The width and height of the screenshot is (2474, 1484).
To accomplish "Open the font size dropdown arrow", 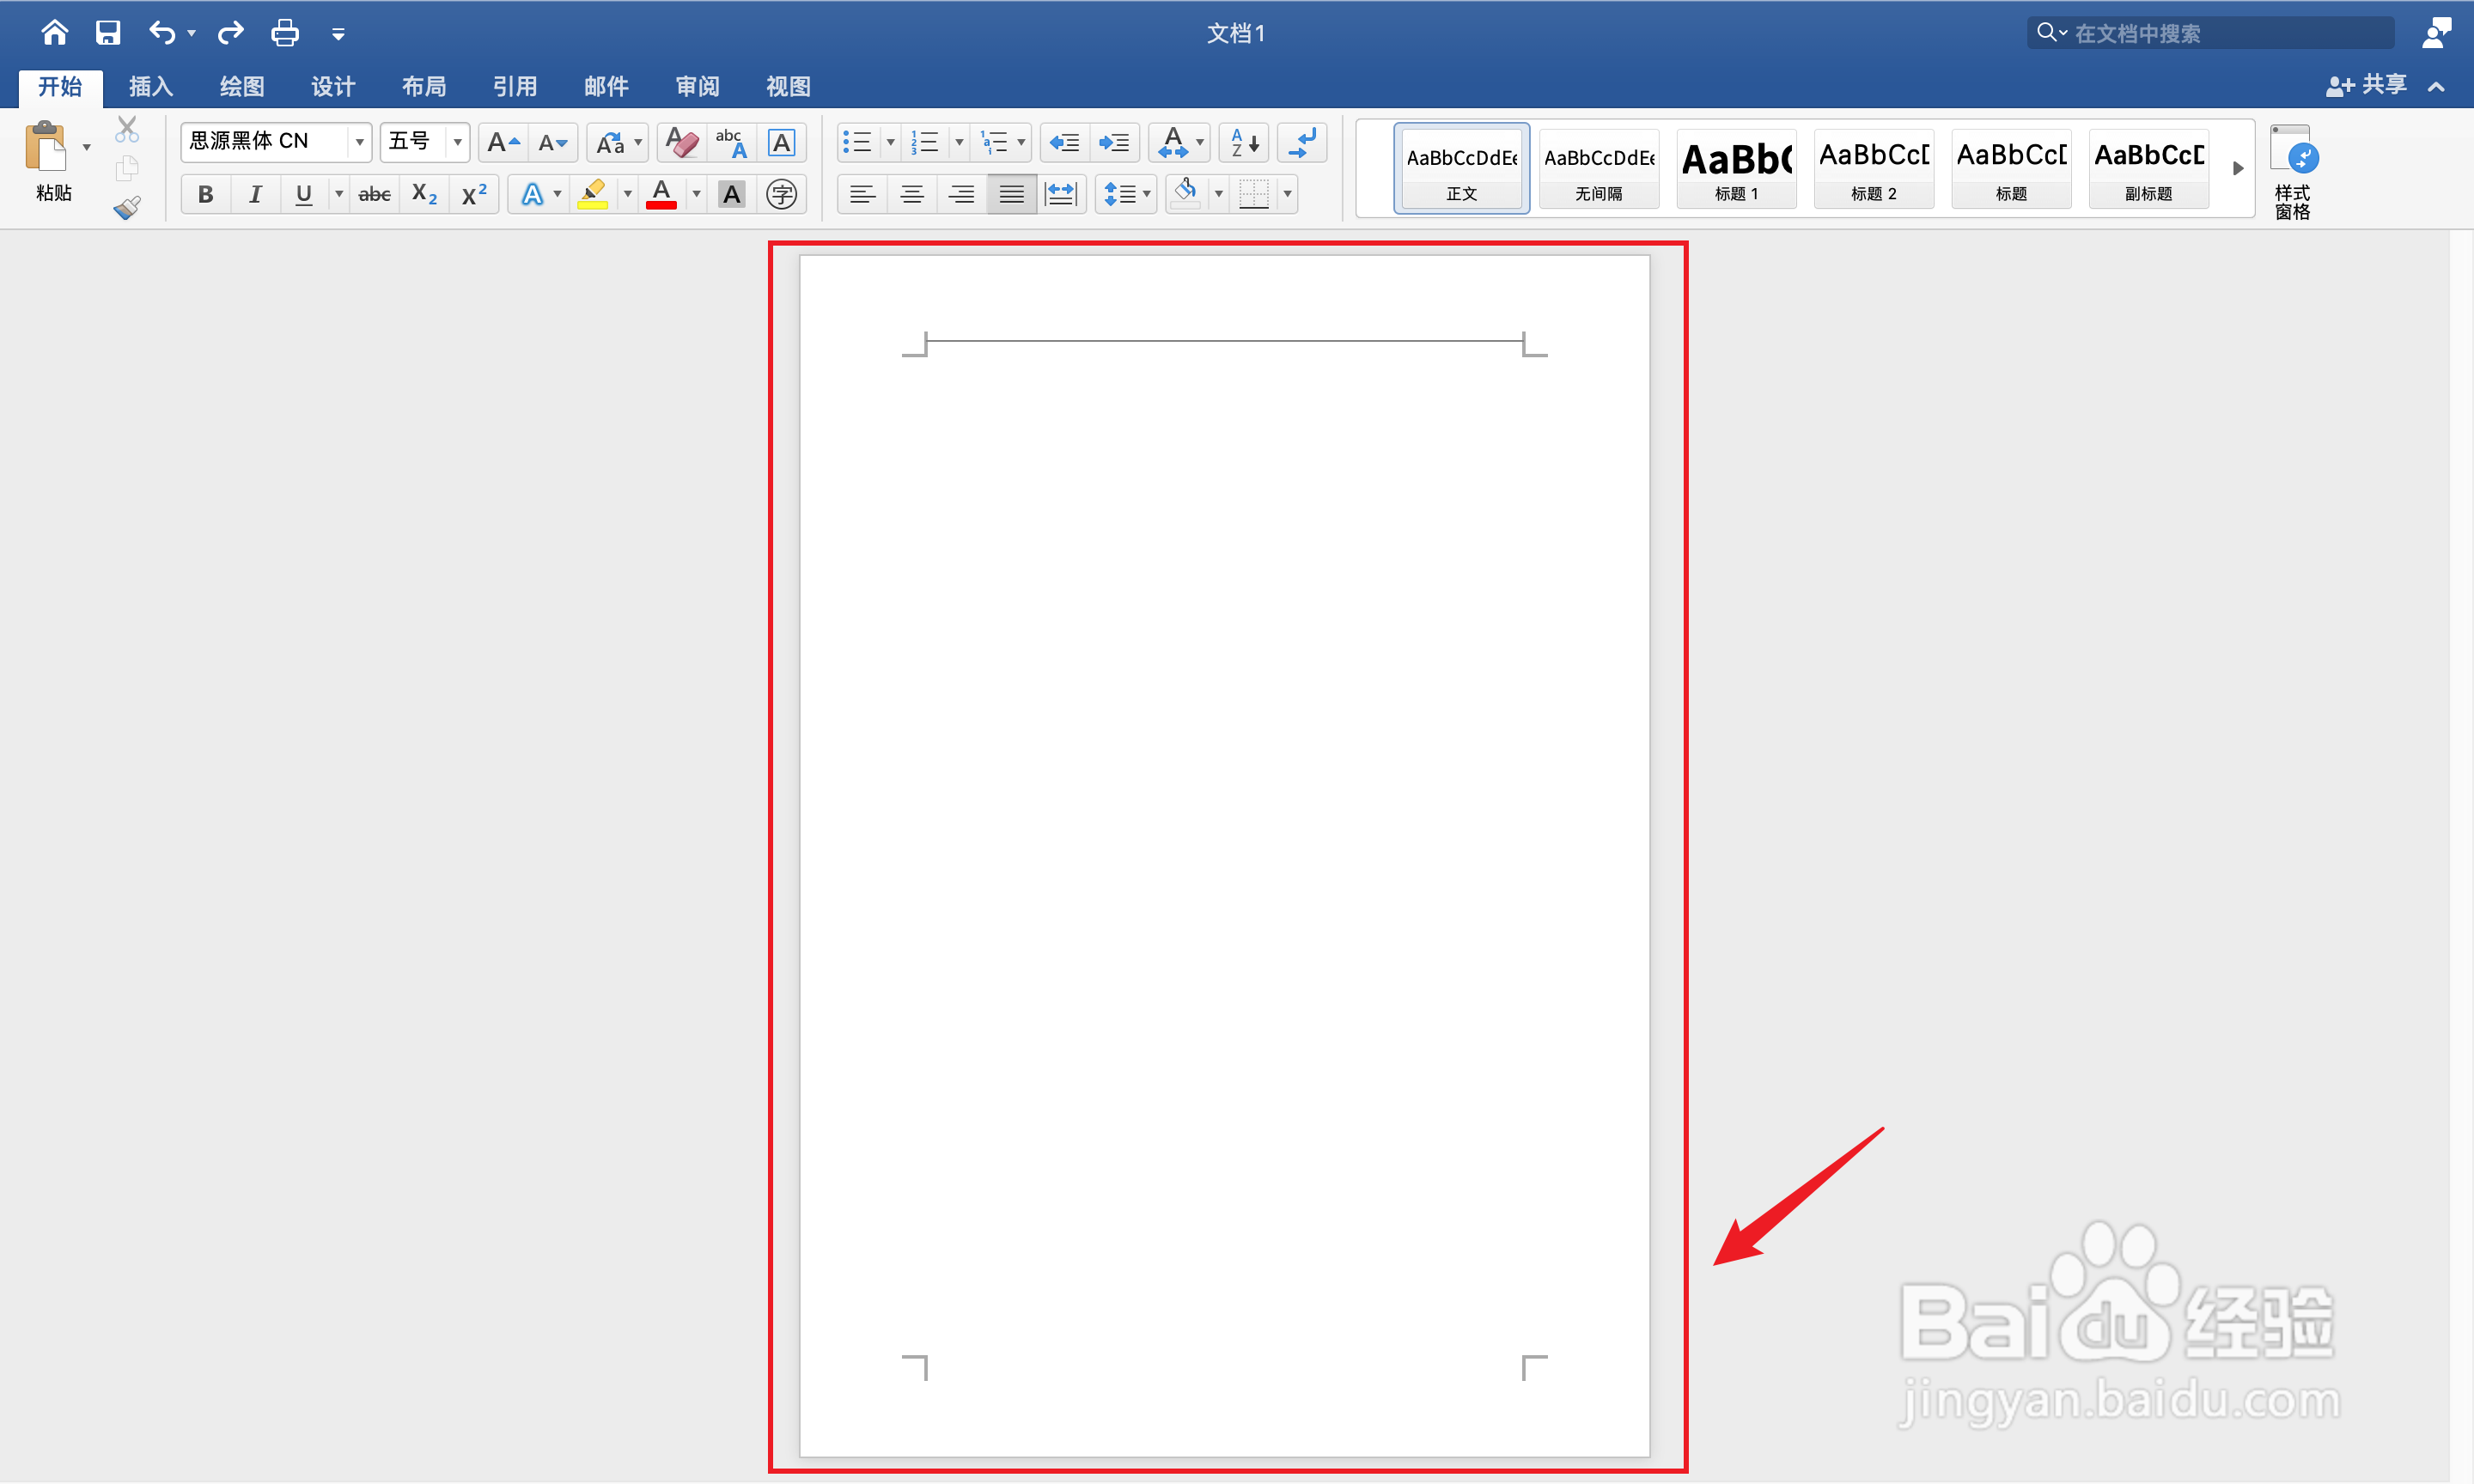I will [x=457, y=142].
